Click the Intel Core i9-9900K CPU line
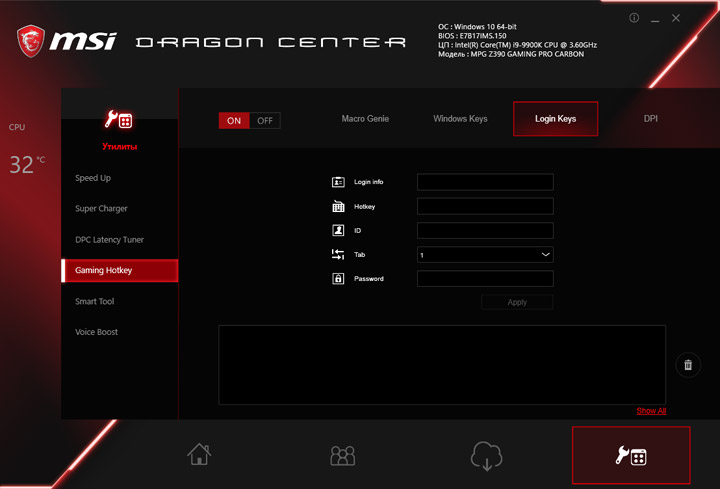The width and height of the screenshot is (720, 489). click(518, 45)
